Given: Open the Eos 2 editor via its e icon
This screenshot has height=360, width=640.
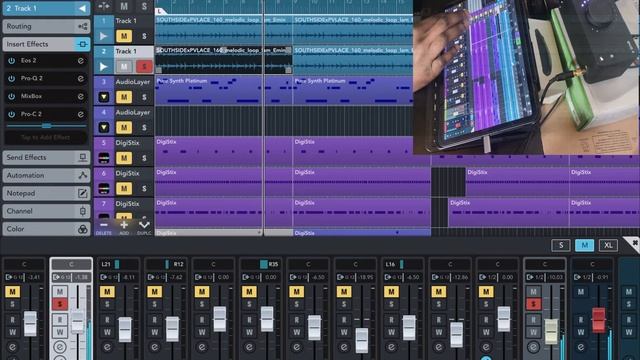Looking at the screenshot, I should click(81, 60).
